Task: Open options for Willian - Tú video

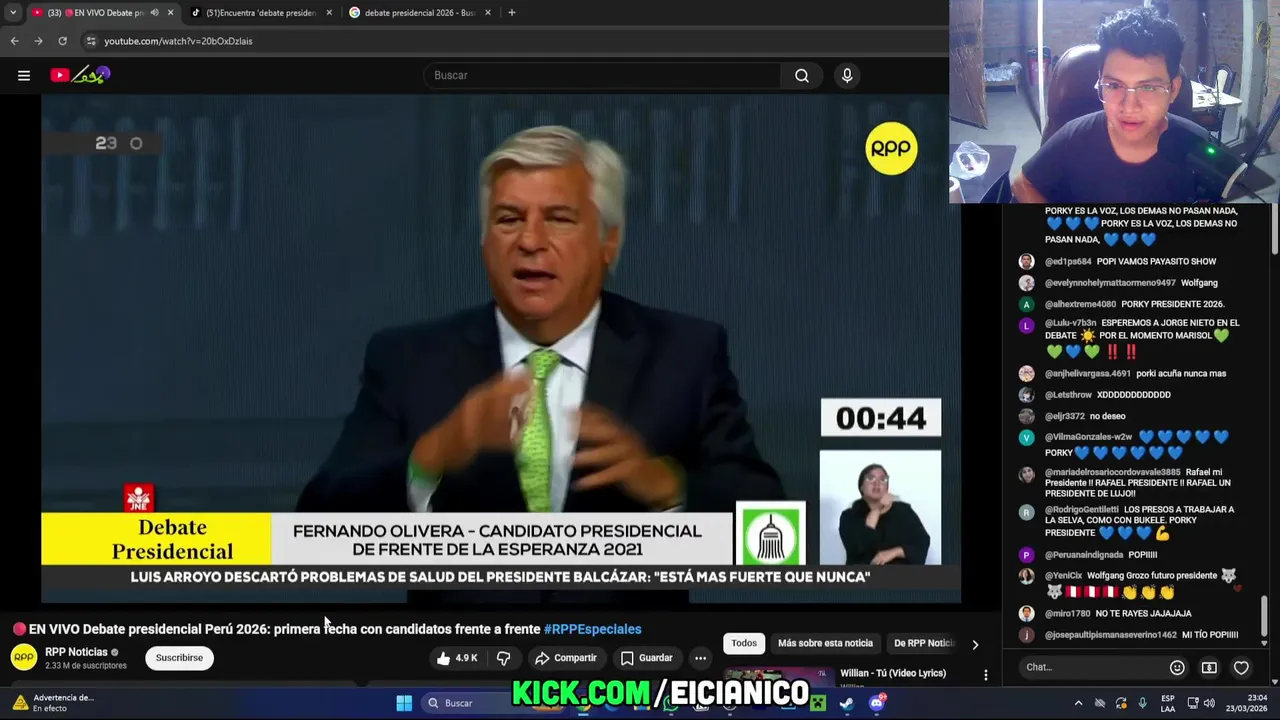Action: coord(986,675)
